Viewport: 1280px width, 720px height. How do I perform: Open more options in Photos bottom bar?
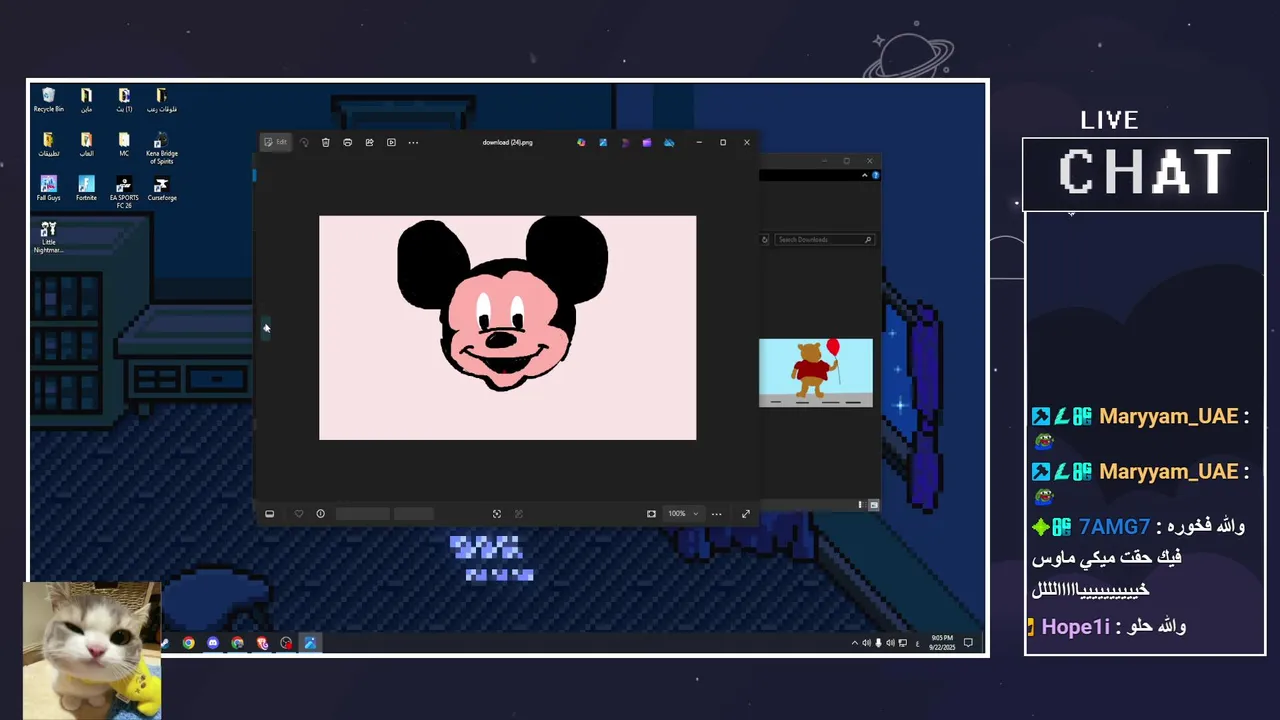716,514
